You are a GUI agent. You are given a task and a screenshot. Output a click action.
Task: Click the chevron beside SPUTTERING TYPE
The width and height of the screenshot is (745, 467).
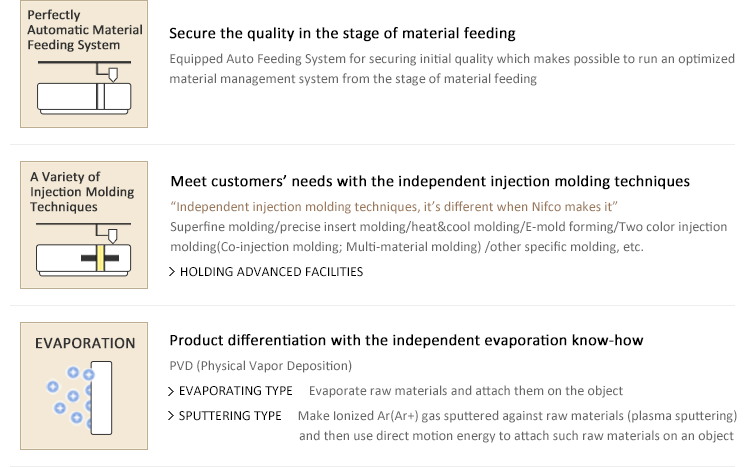[x=171, y=416]
